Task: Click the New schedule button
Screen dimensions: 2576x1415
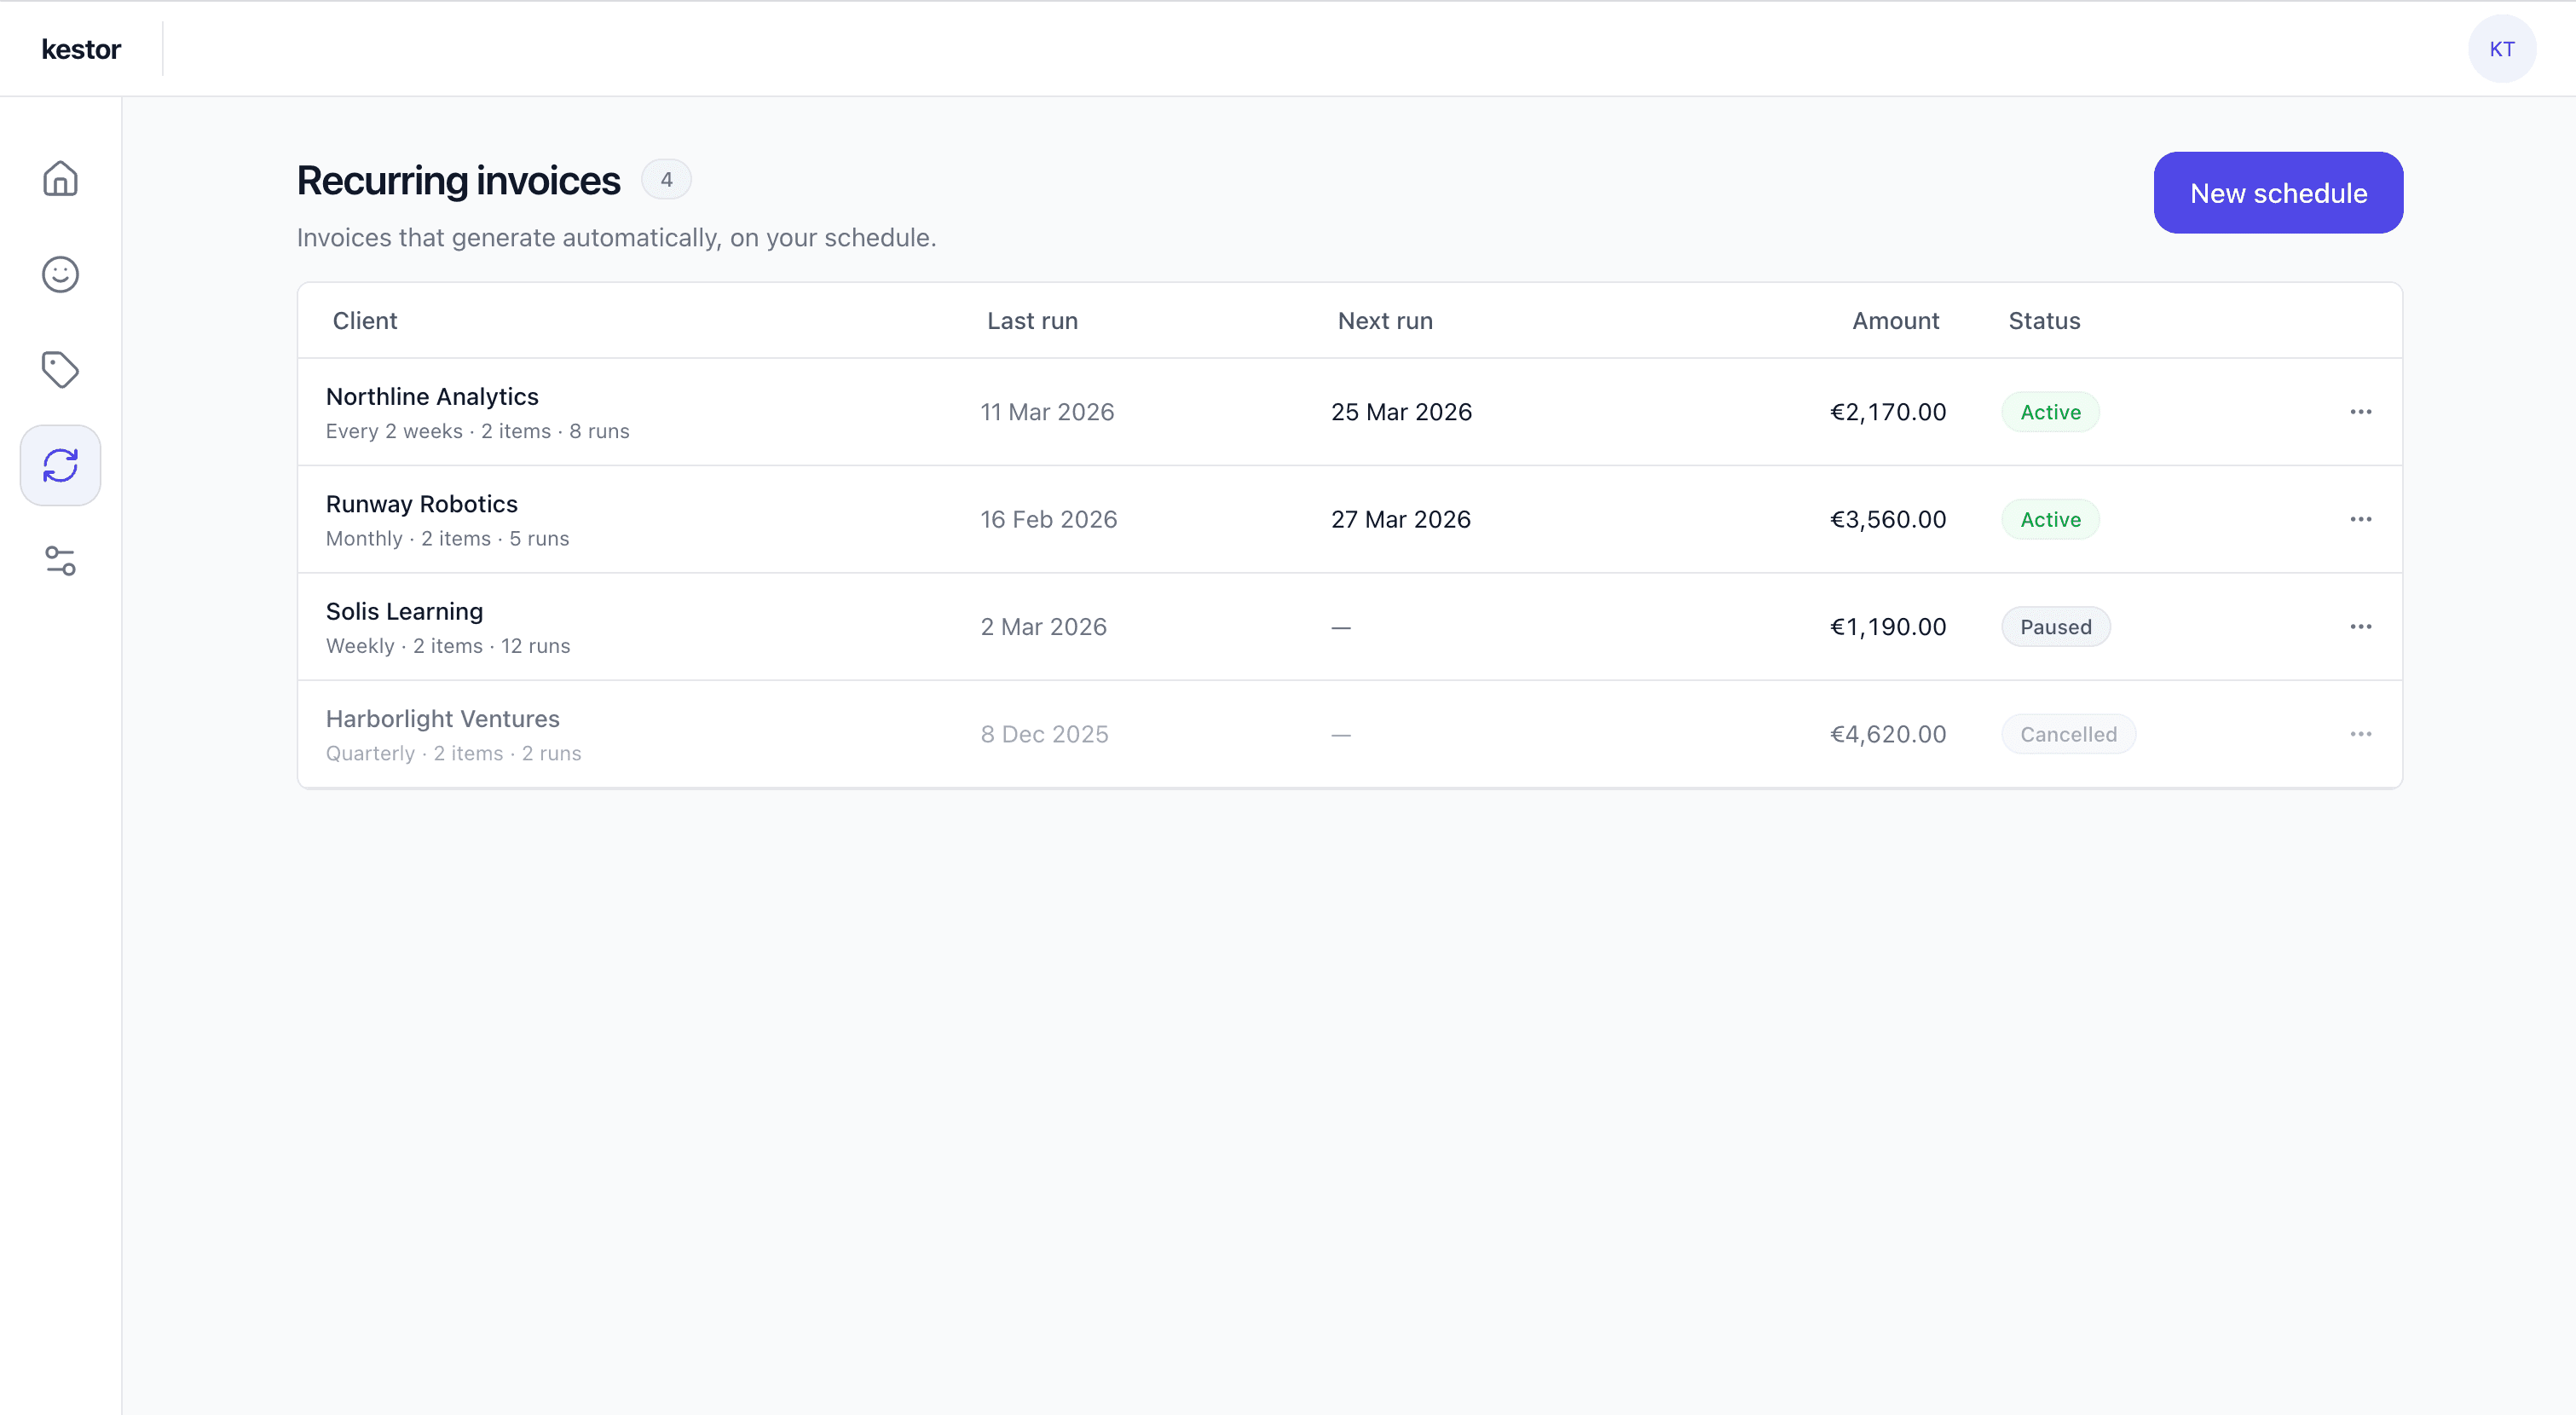Action: 2278,192
